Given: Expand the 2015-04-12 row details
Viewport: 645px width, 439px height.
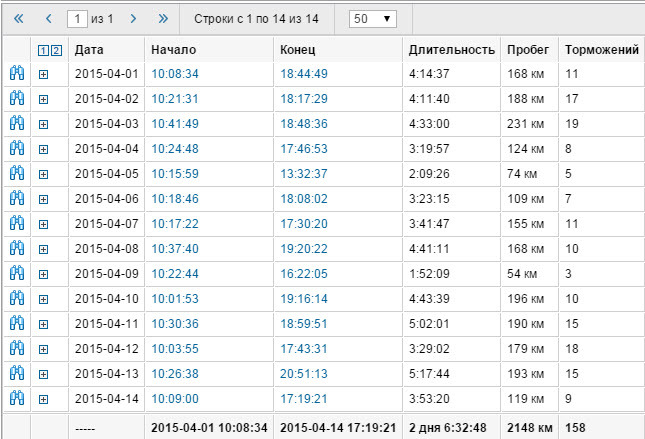Looking at the screenshot, I should [x=43, y=349].
